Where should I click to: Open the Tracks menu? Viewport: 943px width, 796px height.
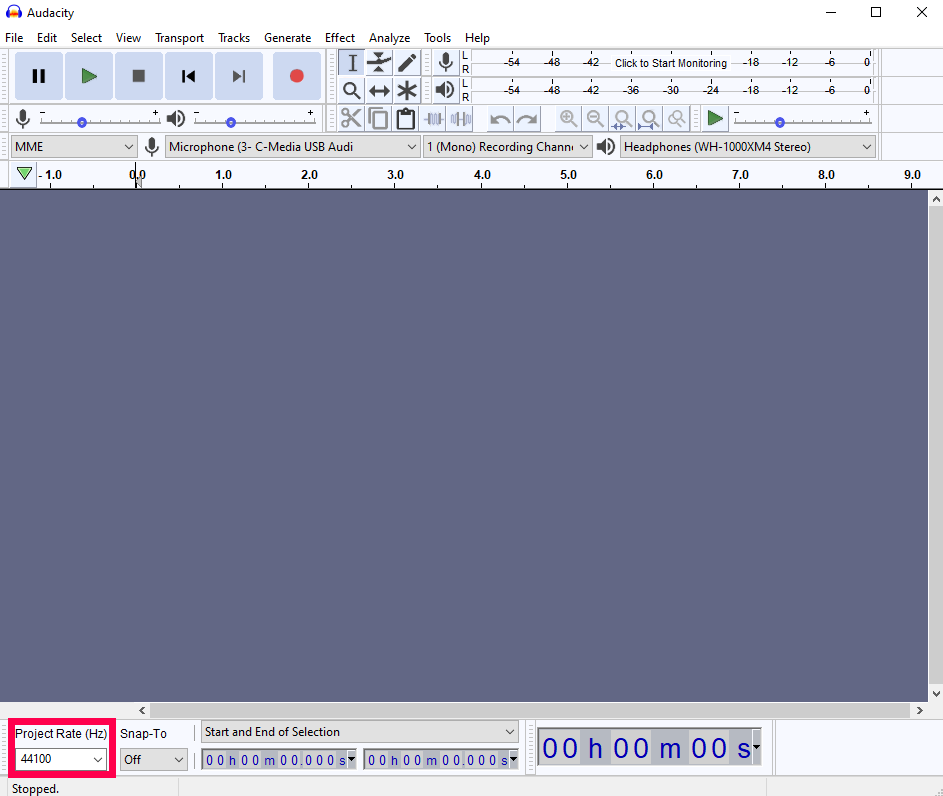pyautogui.click(x=234, y=38)
